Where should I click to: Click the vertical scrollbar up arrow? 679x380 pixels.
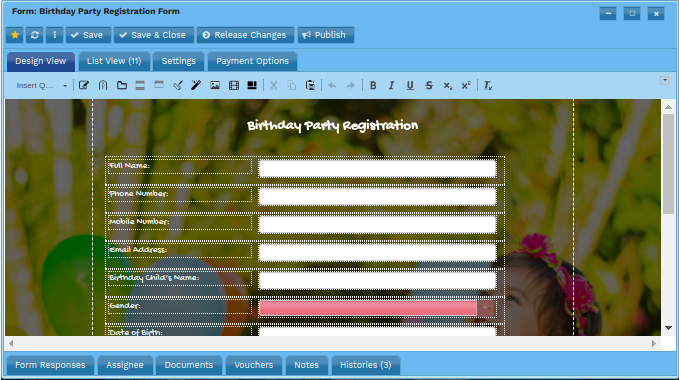click(668, 107)
